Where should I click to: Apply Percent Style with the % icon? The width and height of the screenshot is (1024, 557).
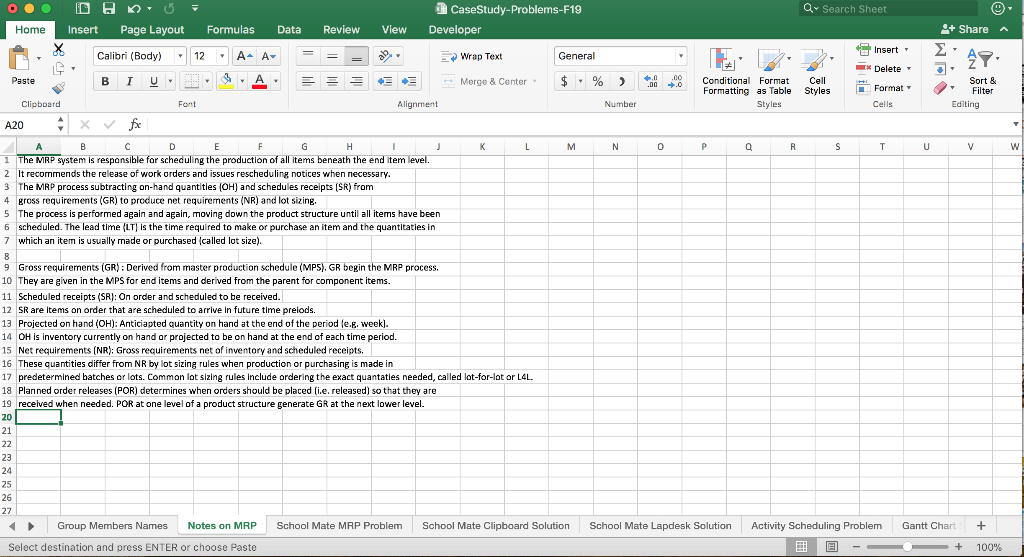598,82
